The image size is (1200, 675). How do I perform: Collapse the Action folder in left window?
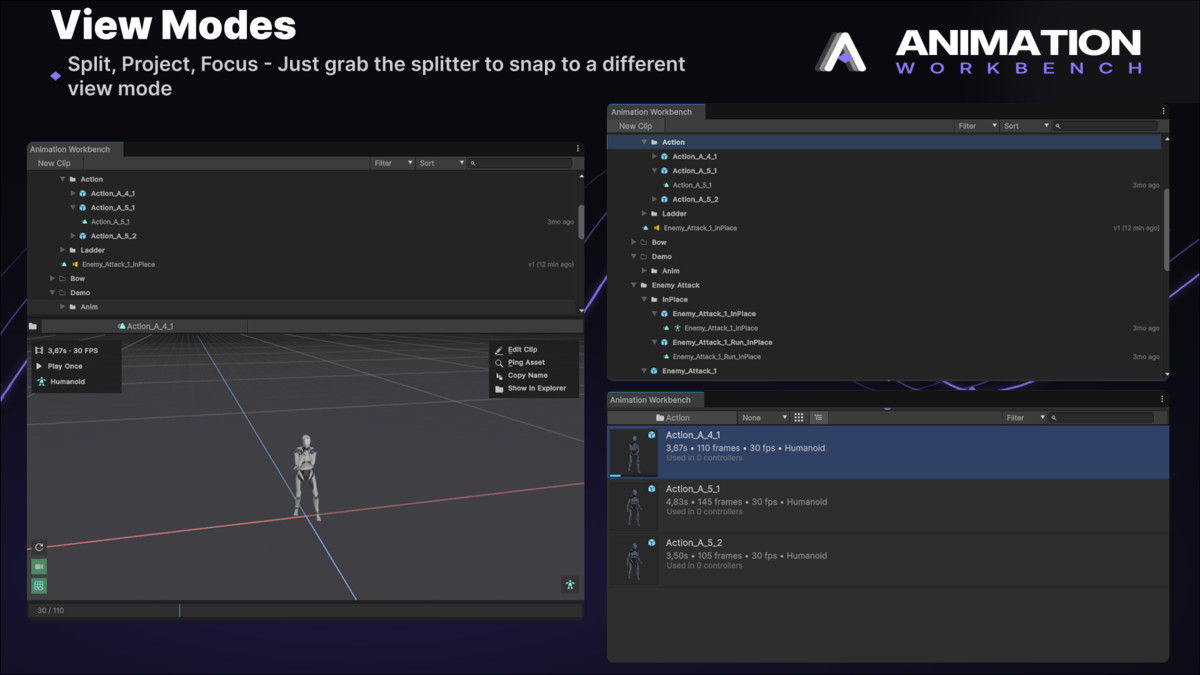(63, 180)
